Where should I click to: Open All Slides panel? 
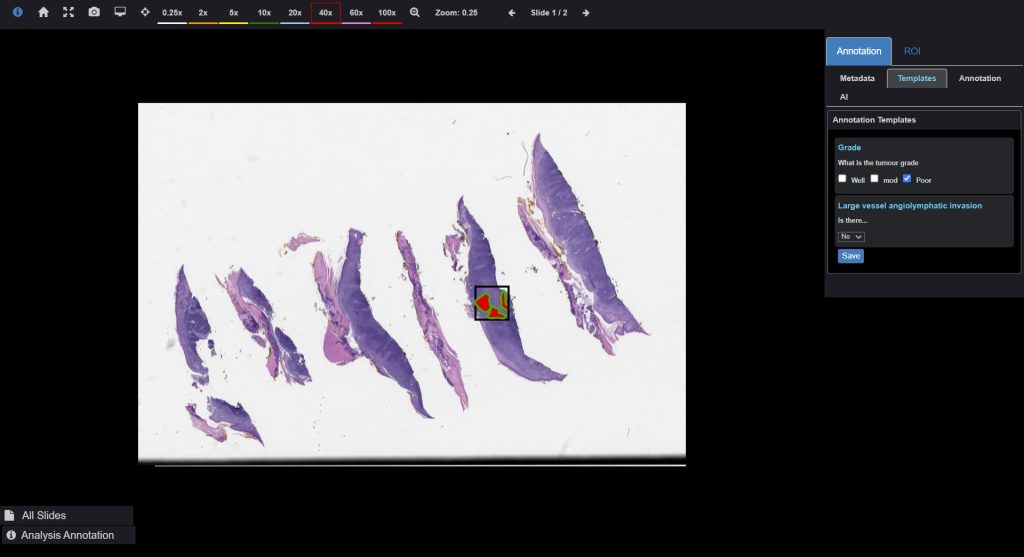point(67,515)
